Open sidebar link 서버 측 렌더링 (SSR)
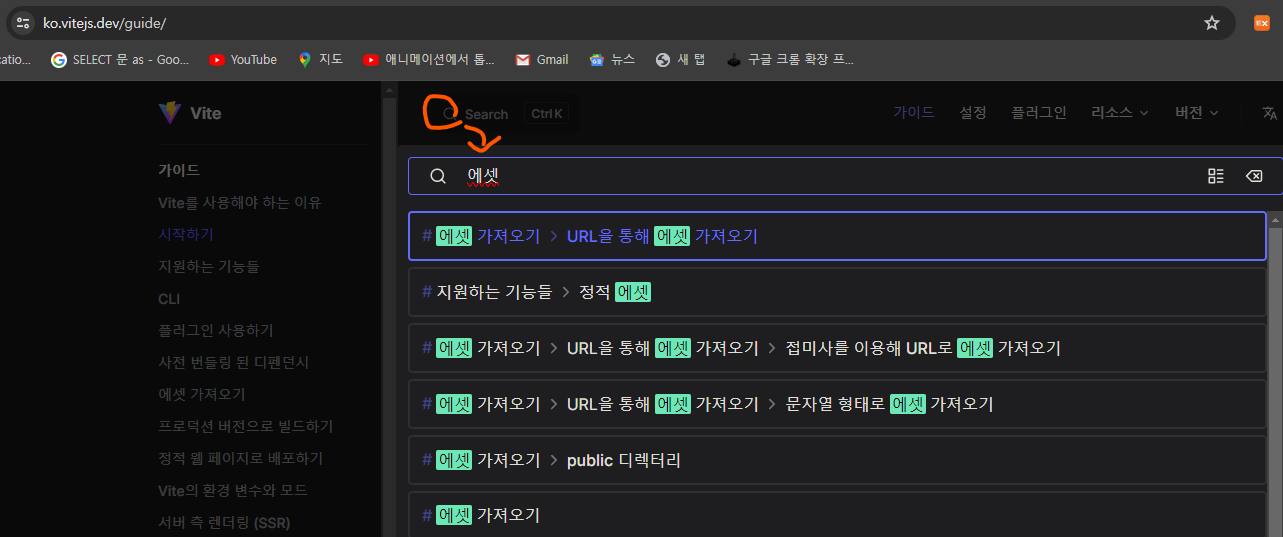The image size is (1283, 537). coord(224,522)
